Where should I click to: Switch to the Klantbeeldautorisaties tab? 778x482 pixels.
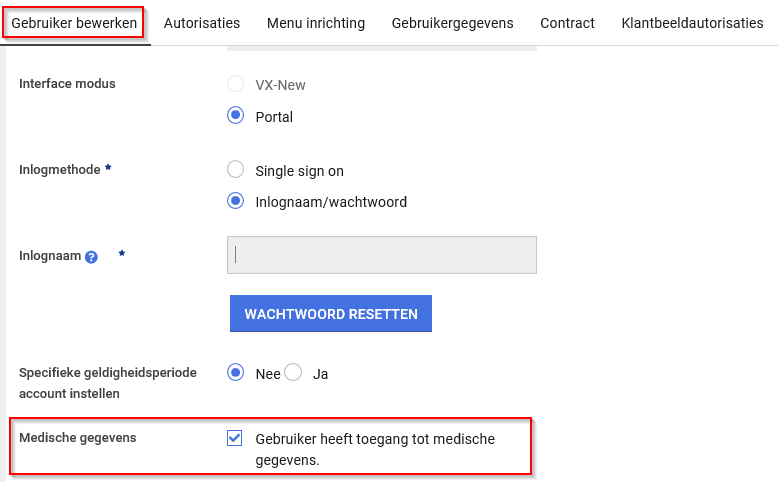(x=692, y=23)
